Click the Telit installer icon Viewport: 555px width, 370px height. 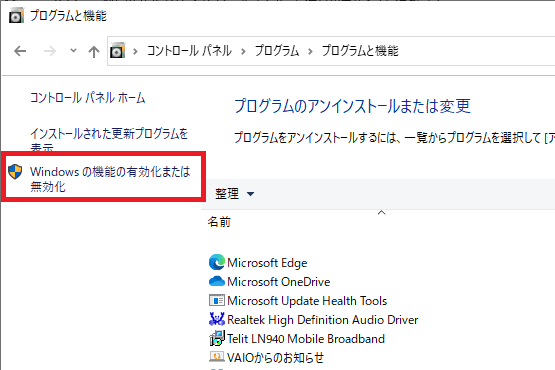pyautogui.click(x=217, y=338)
